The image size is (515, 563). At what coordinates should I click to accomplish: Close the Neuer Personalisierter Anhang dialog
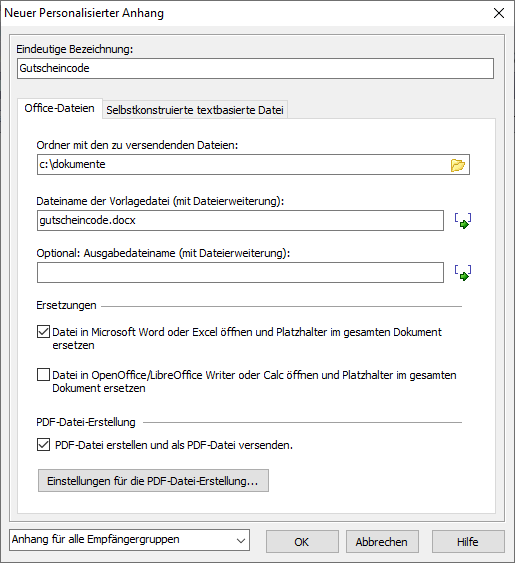pyautogui.click(x=499, y=13)
